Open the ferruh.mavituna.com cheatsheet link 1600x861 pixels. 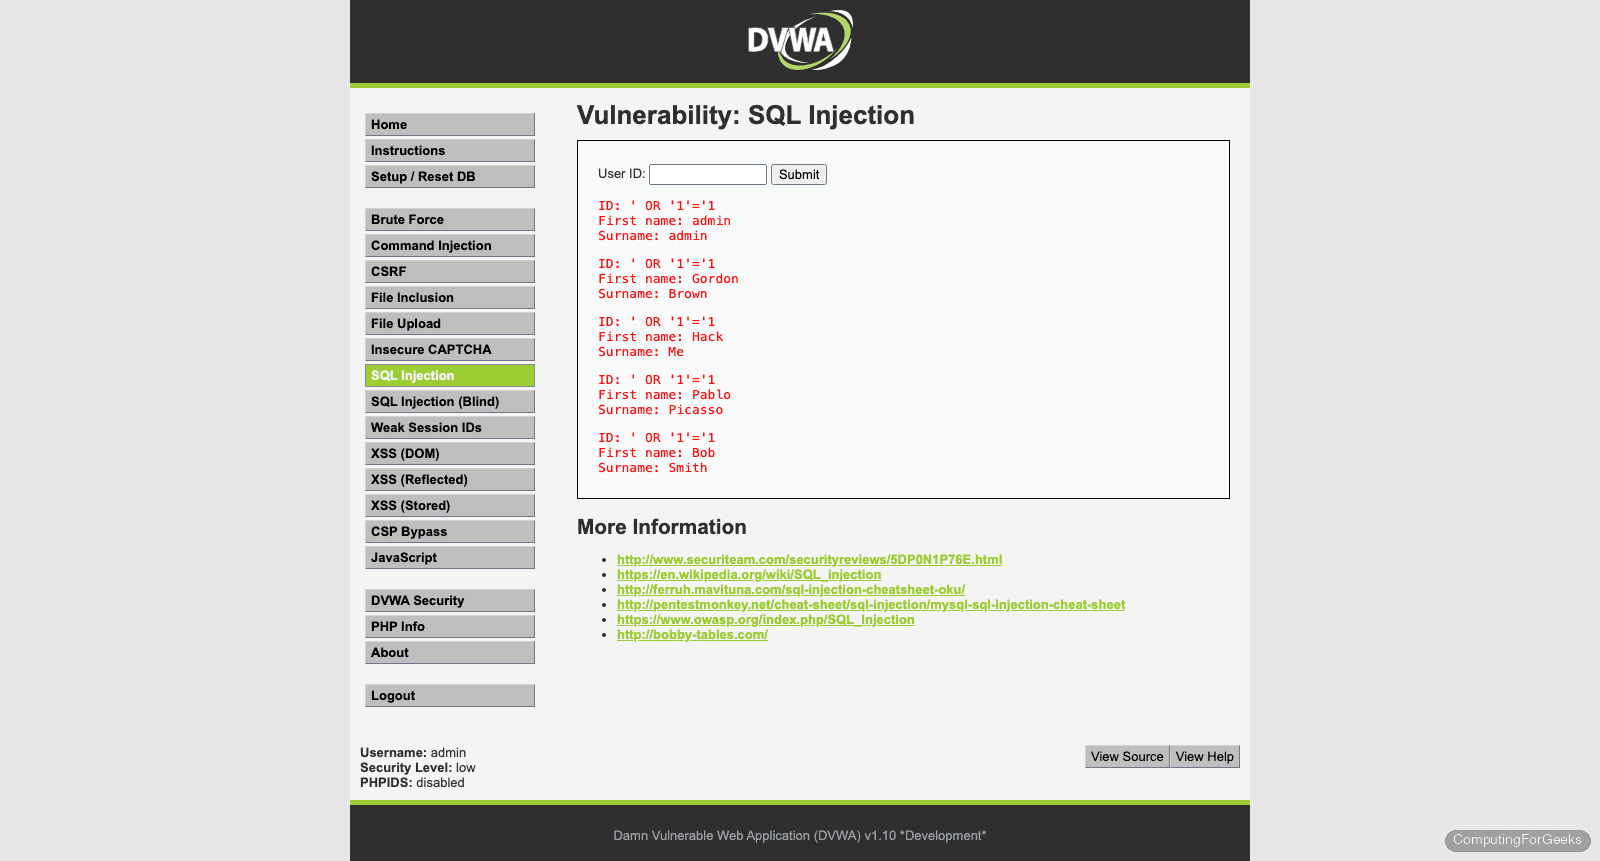pyautogui.click(x=791, y=589)
